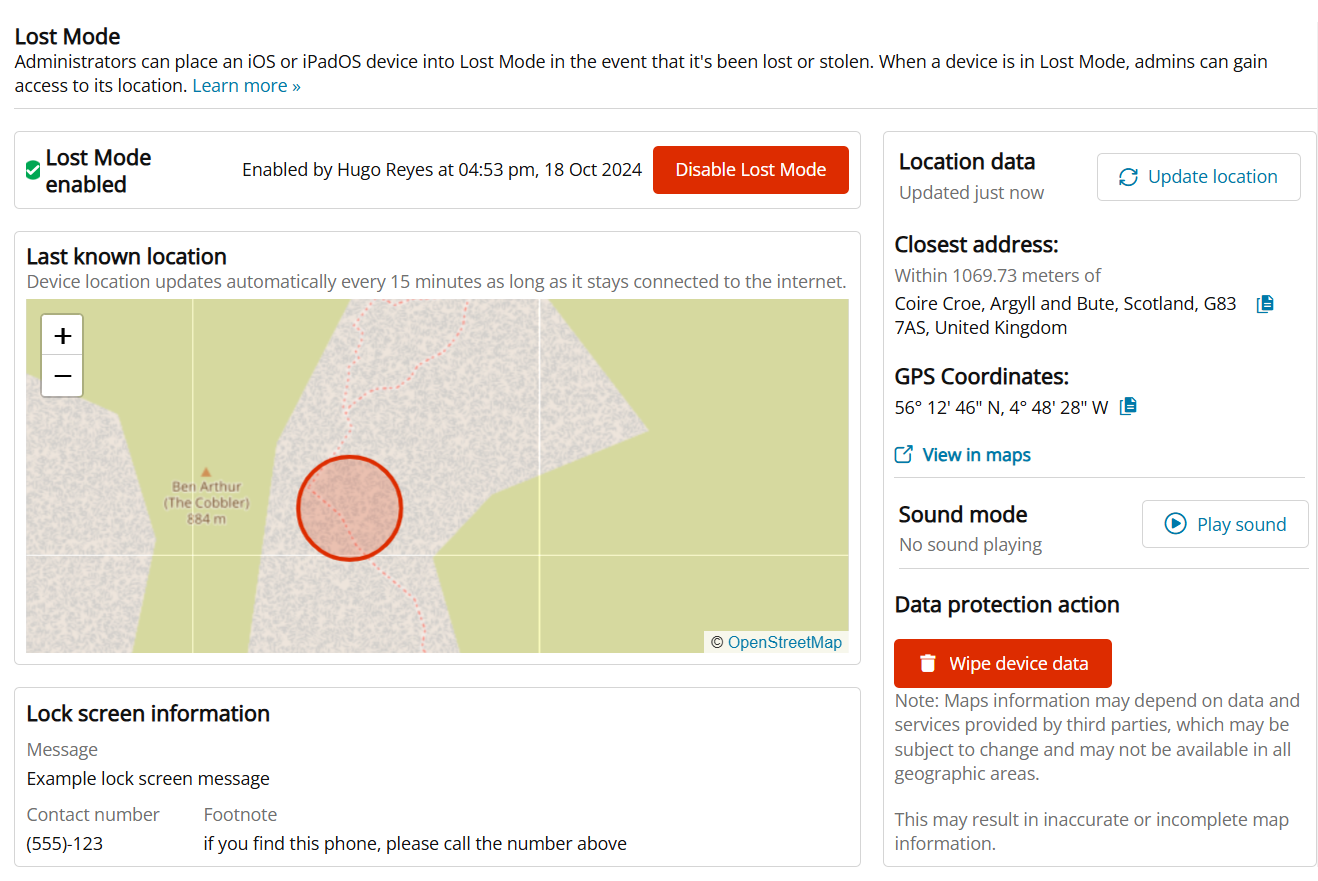Click the trash icon on Wipe device data
This screenshot has width=1318, height=881.
tap(928, 663)
